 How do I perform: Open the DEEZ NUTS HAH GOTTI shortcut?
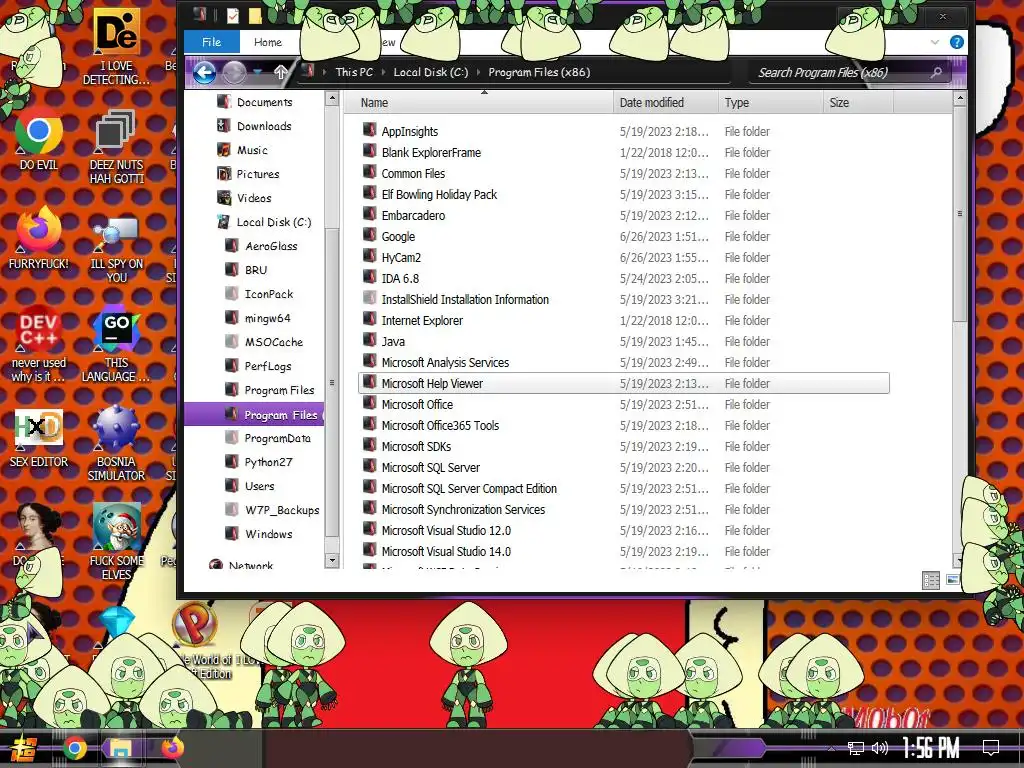coord(116,147)
